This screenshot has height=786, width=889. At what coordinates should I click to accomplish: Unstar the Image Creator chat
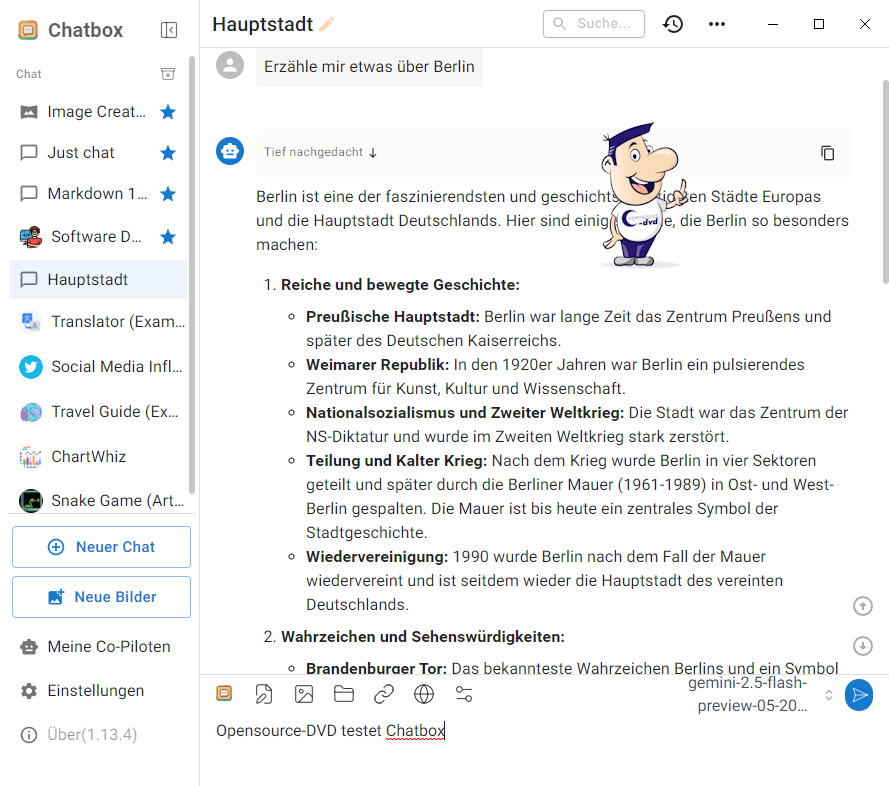[x=168, y=112]
